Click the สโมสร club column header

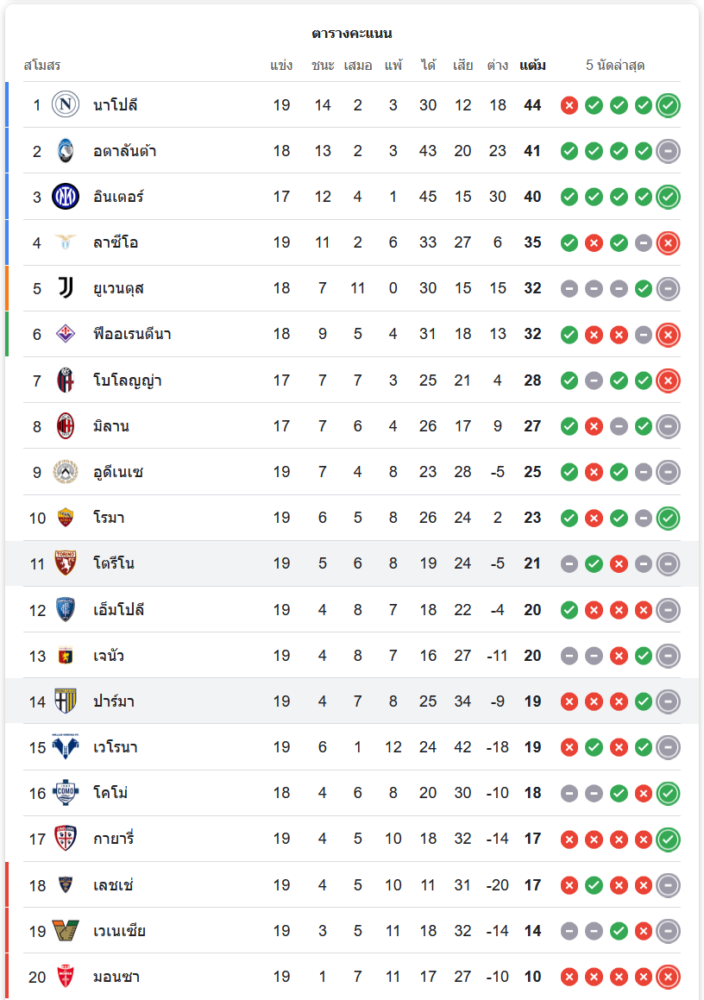tap(42, 66)
